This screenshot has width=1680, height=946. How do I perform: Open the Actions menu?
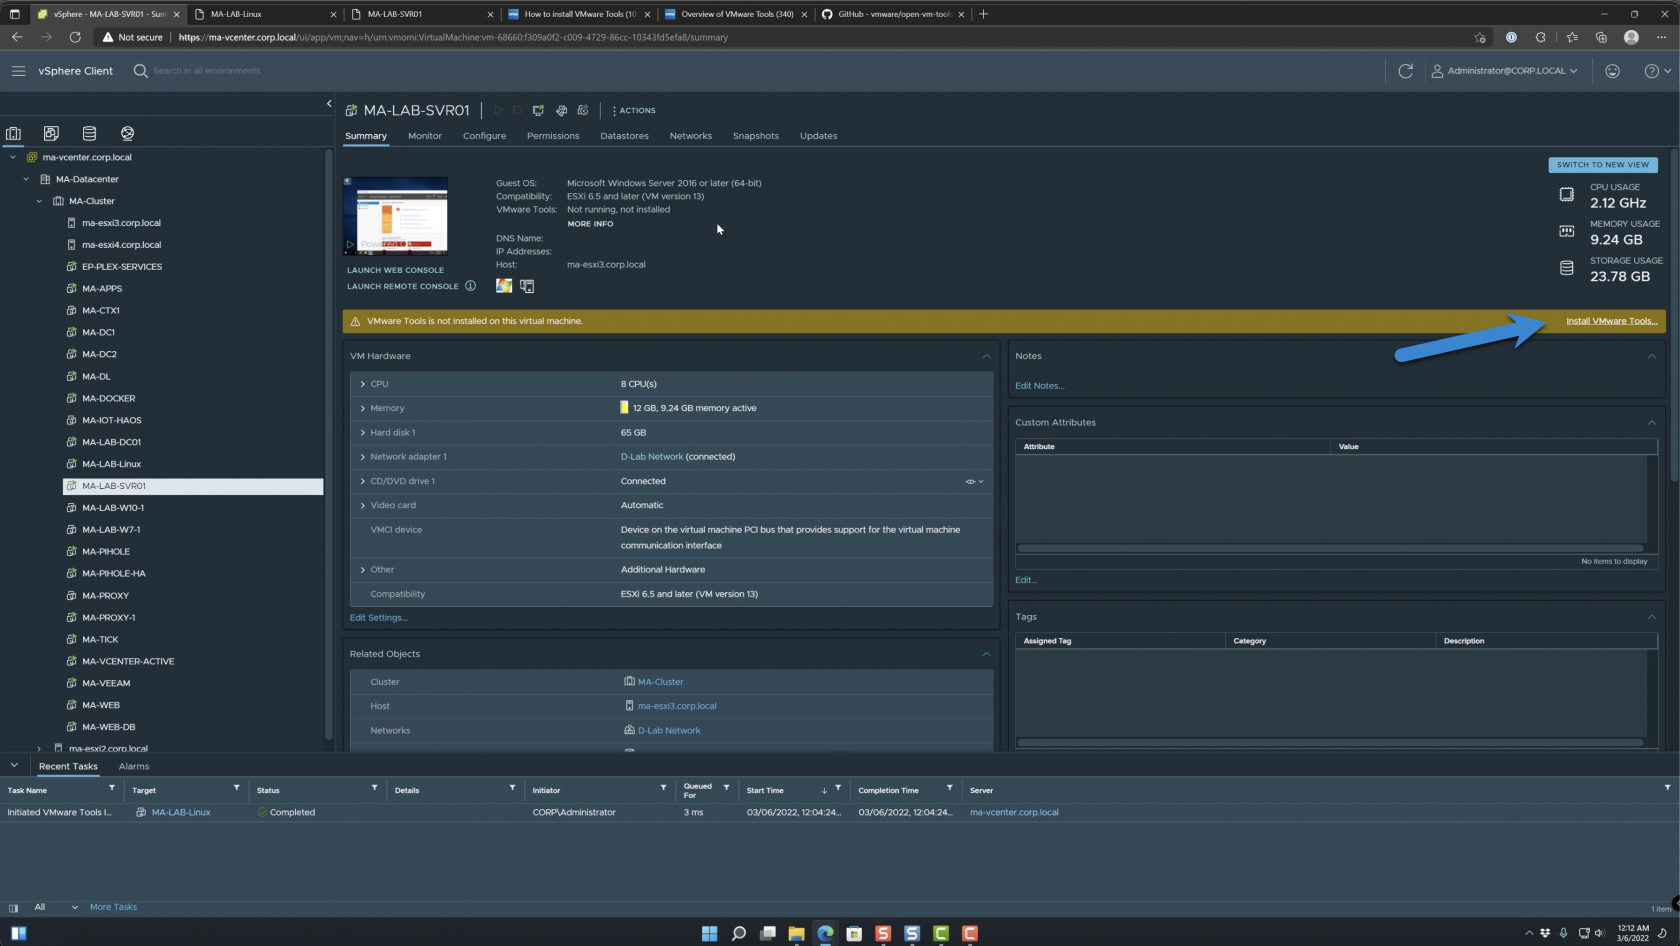(634, 110)
